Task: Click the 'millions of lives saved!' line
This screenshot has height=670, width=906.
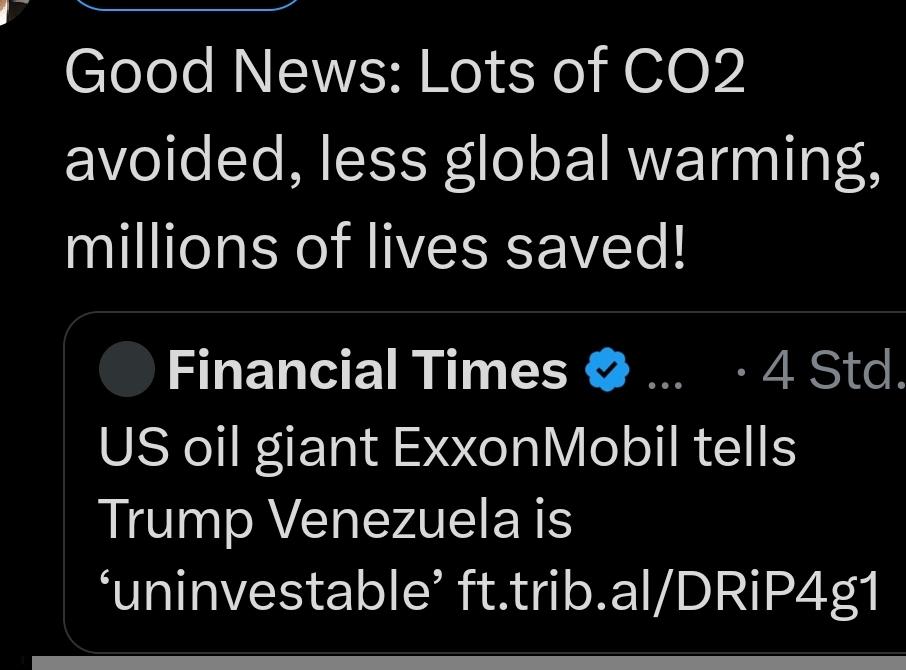Action: [376, 246]
